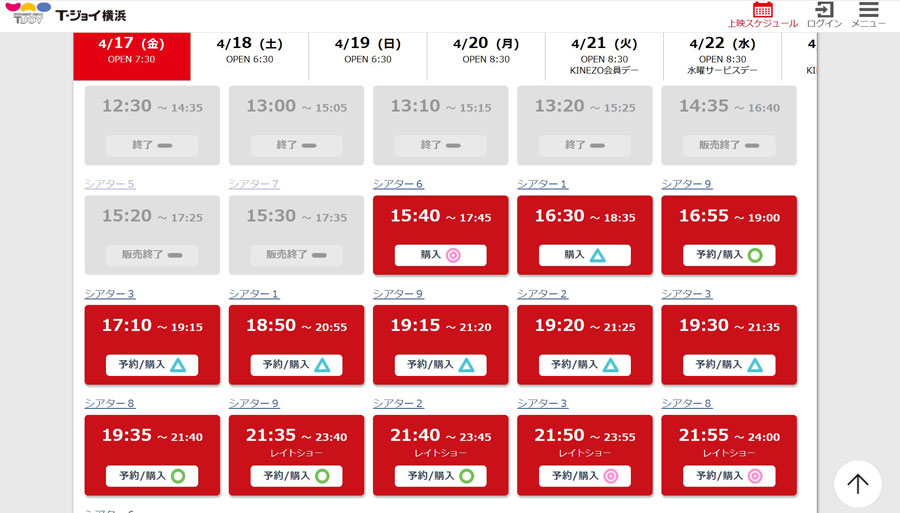Select the 4/18 (土) date tab
Screen dimensions: 900x513
(x=250, y=50)
